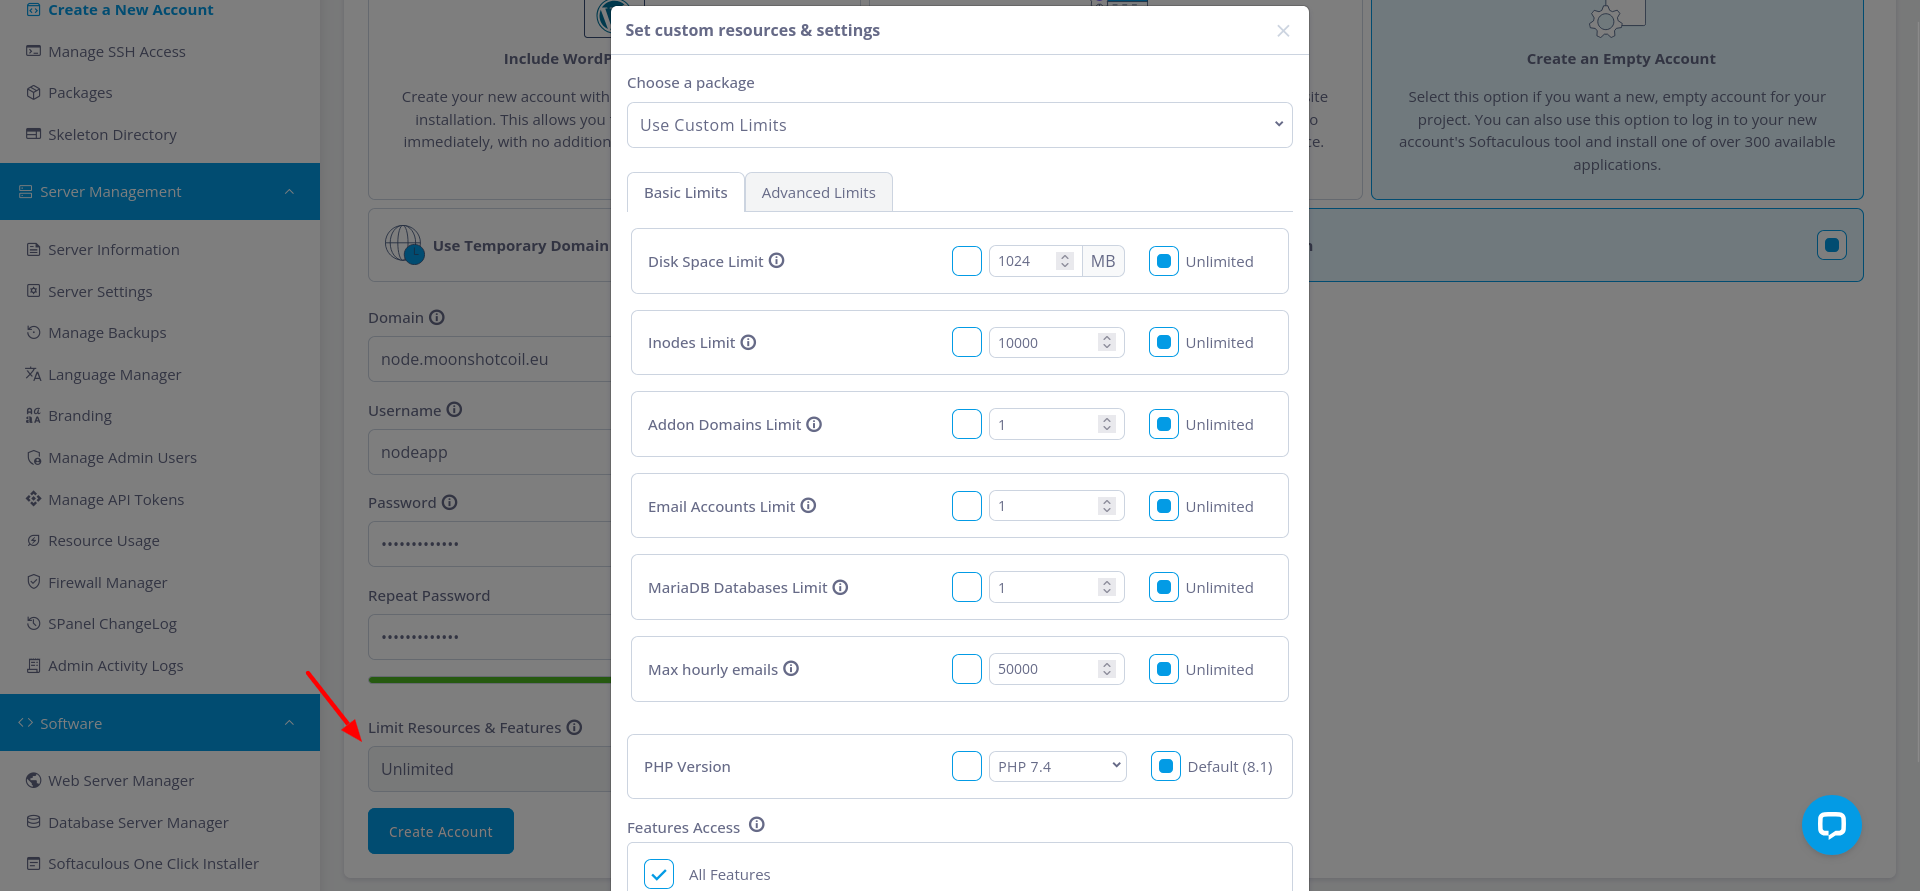Click the Email Accounts Limit info icon
The height and width of the screenshot is (891, 1920).
click(808, 506)
